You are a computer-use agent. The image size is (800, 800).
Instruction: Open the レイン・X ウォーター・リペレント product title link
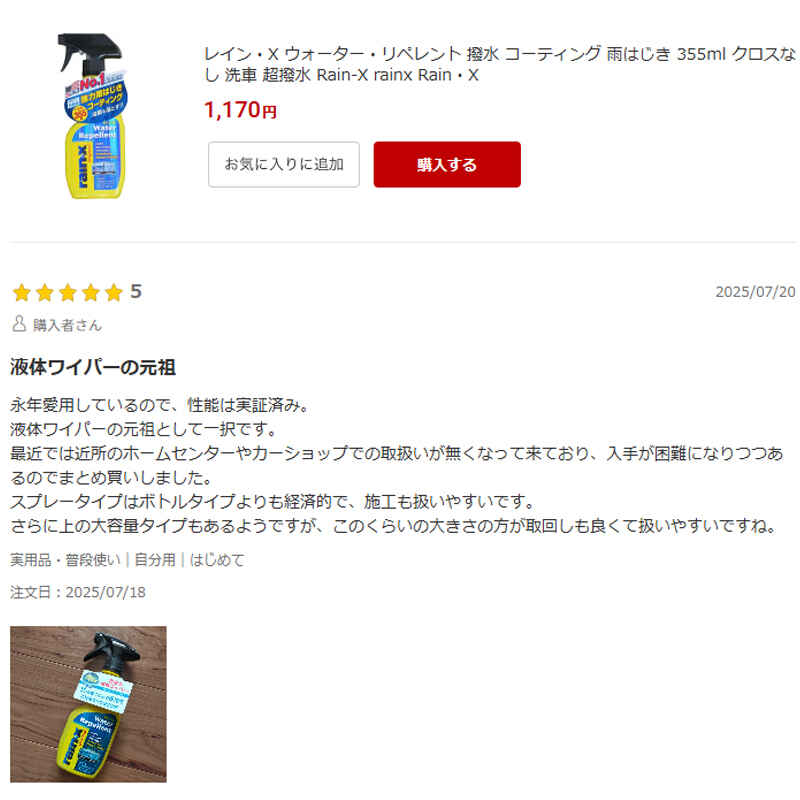pos(500,64)
